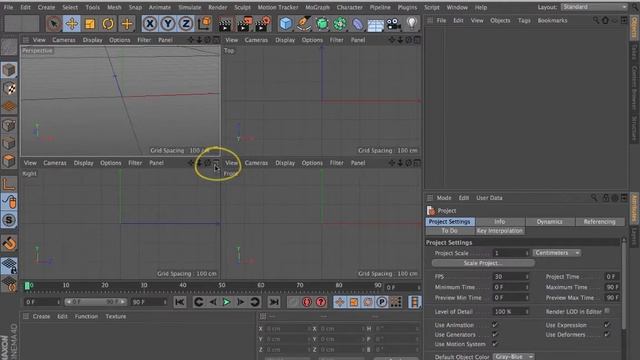Add a deformer object
This screenshot has height=360, width=640.
[358, 24]
